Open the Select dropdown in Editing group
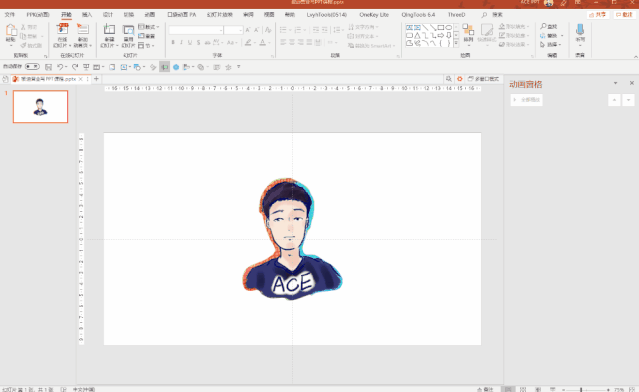639x392 pixels. [x=551, y=44]
